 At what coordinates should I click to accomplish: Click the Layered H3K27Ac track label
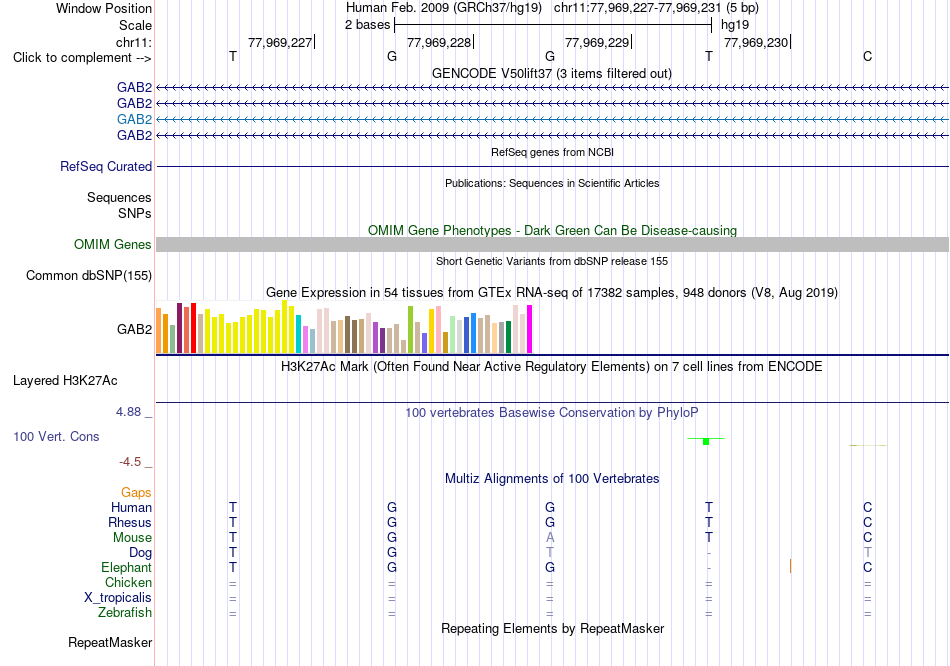click(65, 381)
